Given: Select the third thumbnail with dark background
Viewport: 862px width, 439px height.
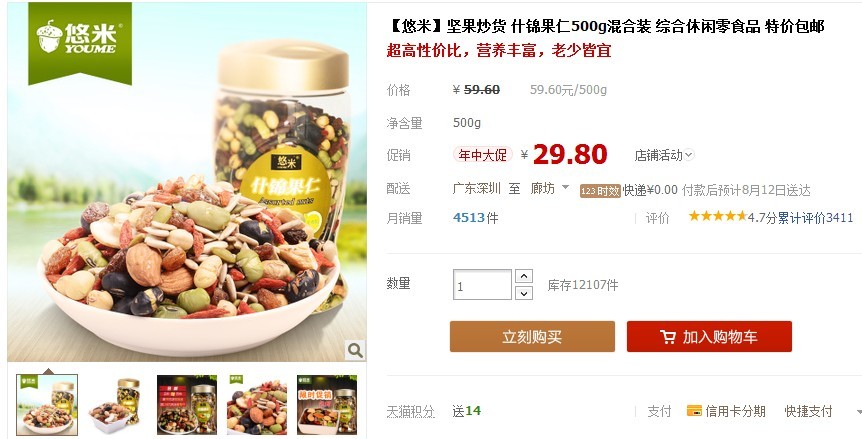Looking at the screenshot, I should 187,405.
